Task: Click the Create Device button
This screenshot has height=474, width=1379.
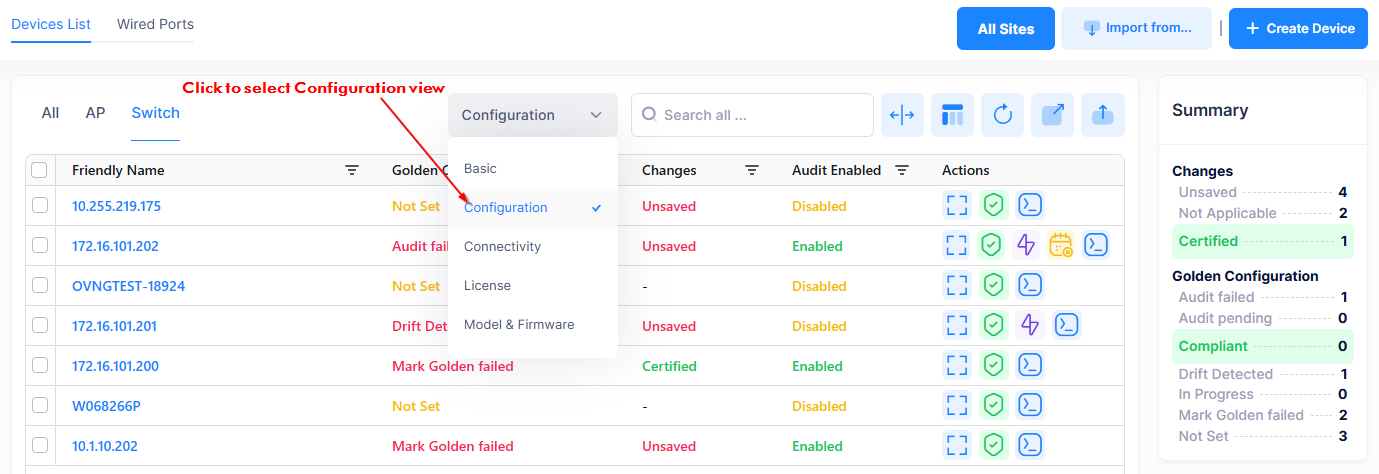Action: click(1297, 28)
